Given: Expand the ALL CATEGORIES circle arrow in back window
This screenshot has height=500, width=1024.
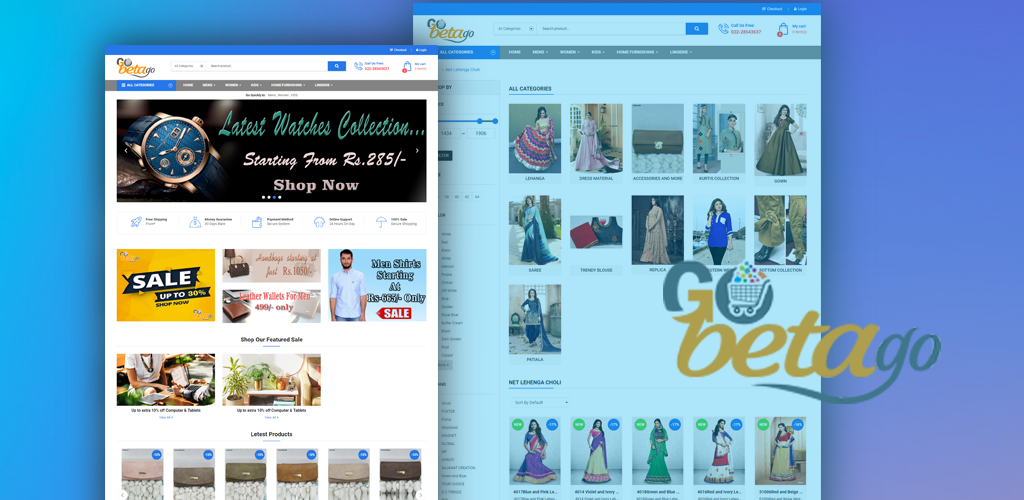Looking at the screenshot, I should click(493, 52).
